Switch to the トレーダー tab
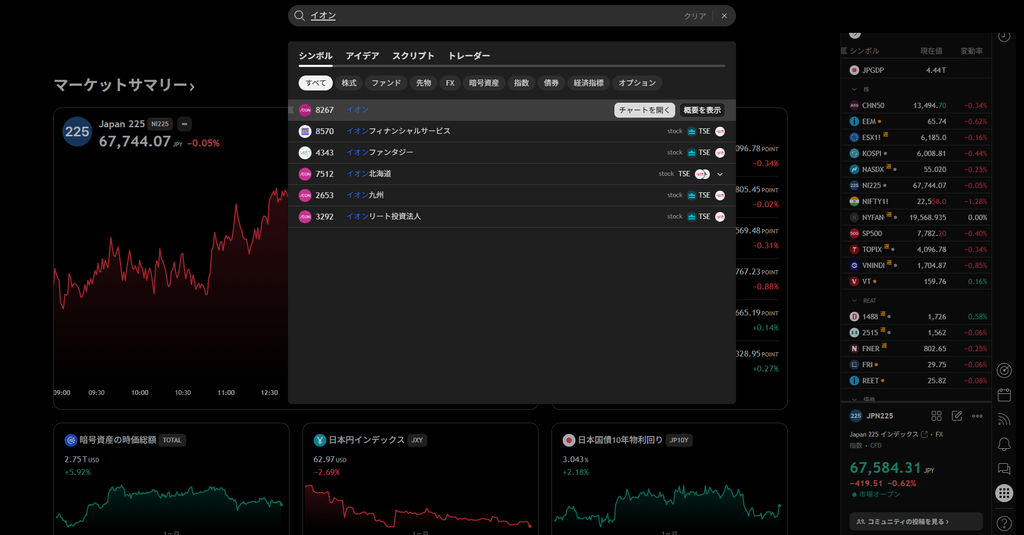1024x535 pixels. [469, 56]
